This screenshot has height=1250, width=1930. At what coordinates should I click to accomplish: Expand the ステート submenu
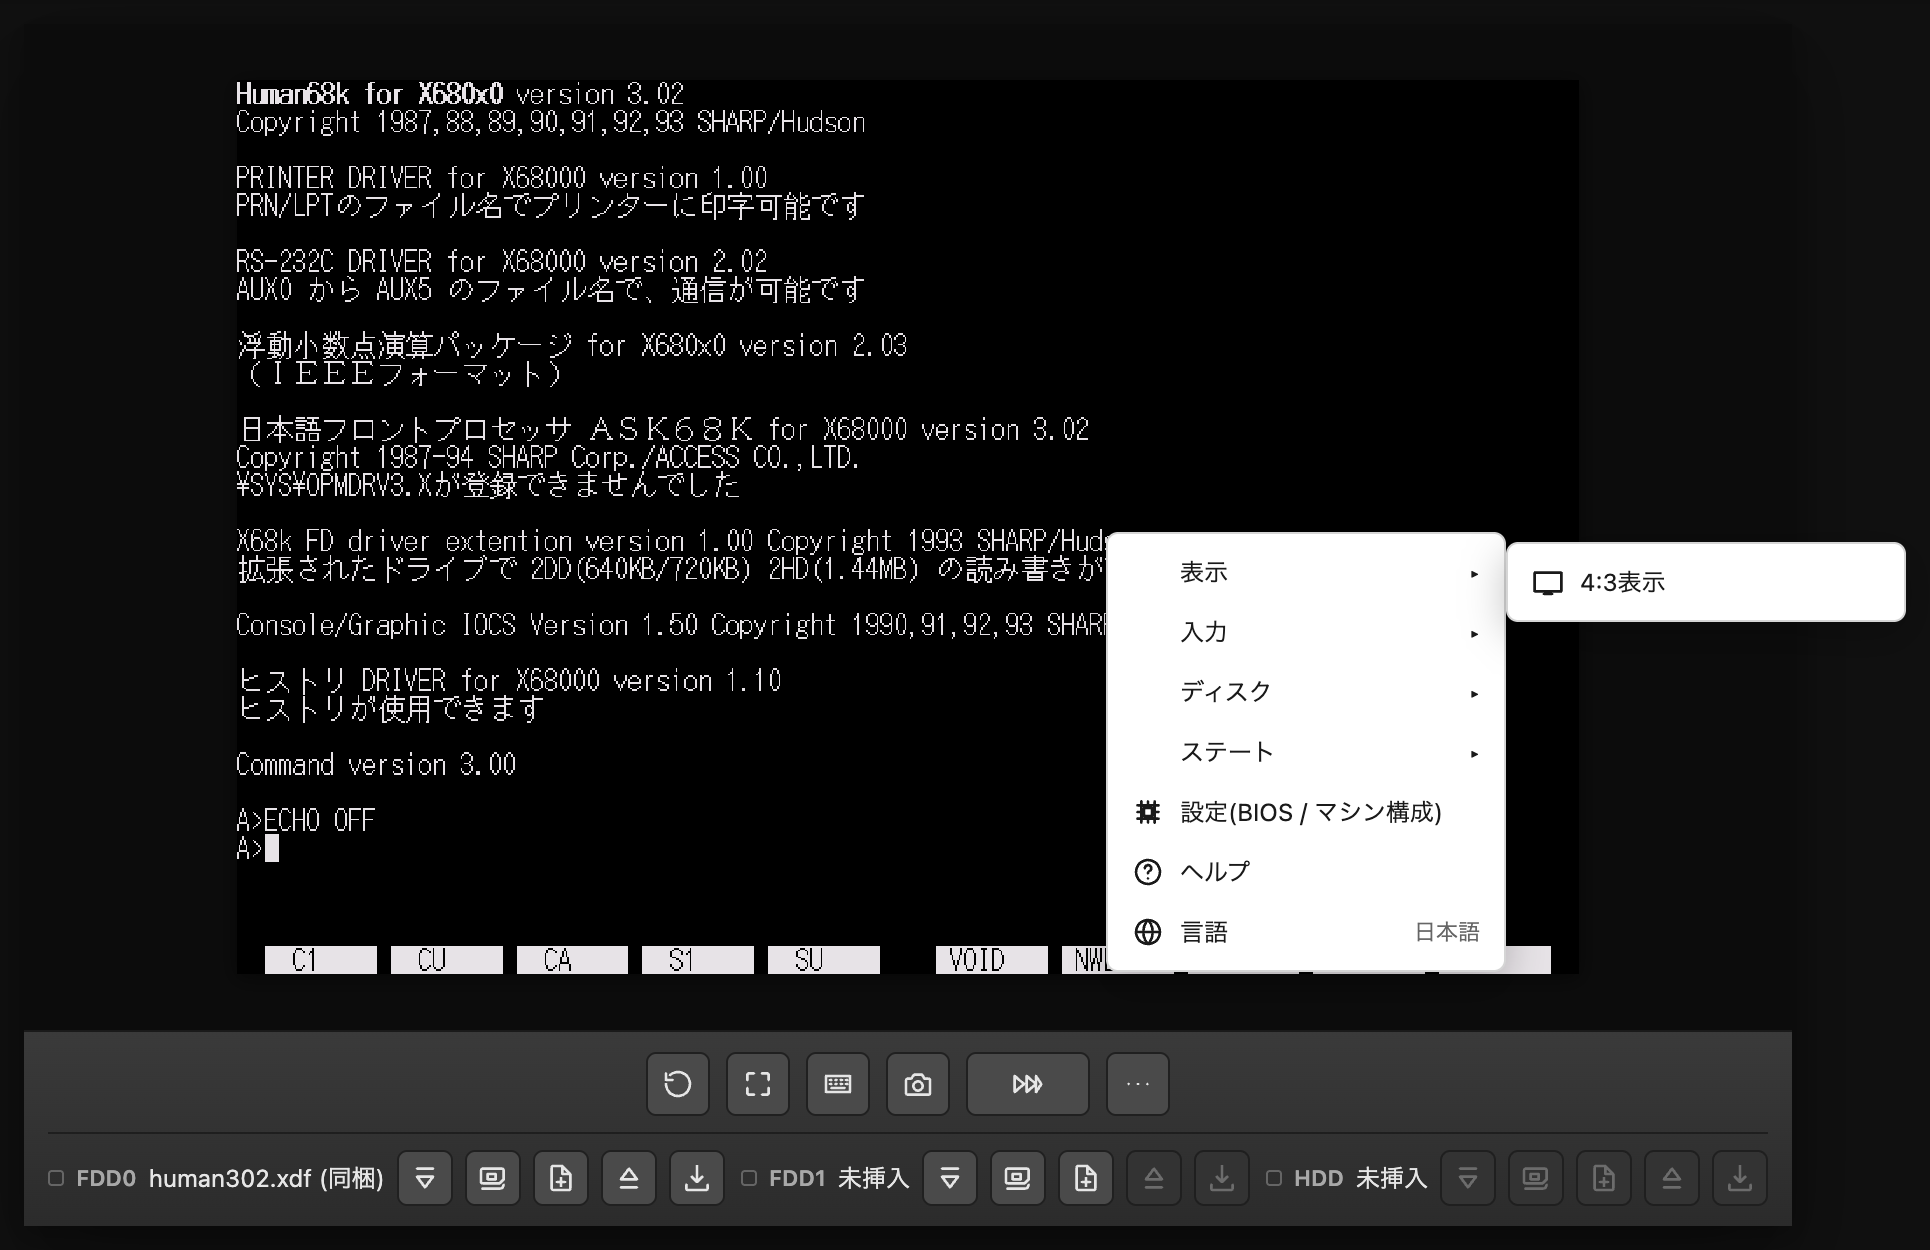(1306, 752)
